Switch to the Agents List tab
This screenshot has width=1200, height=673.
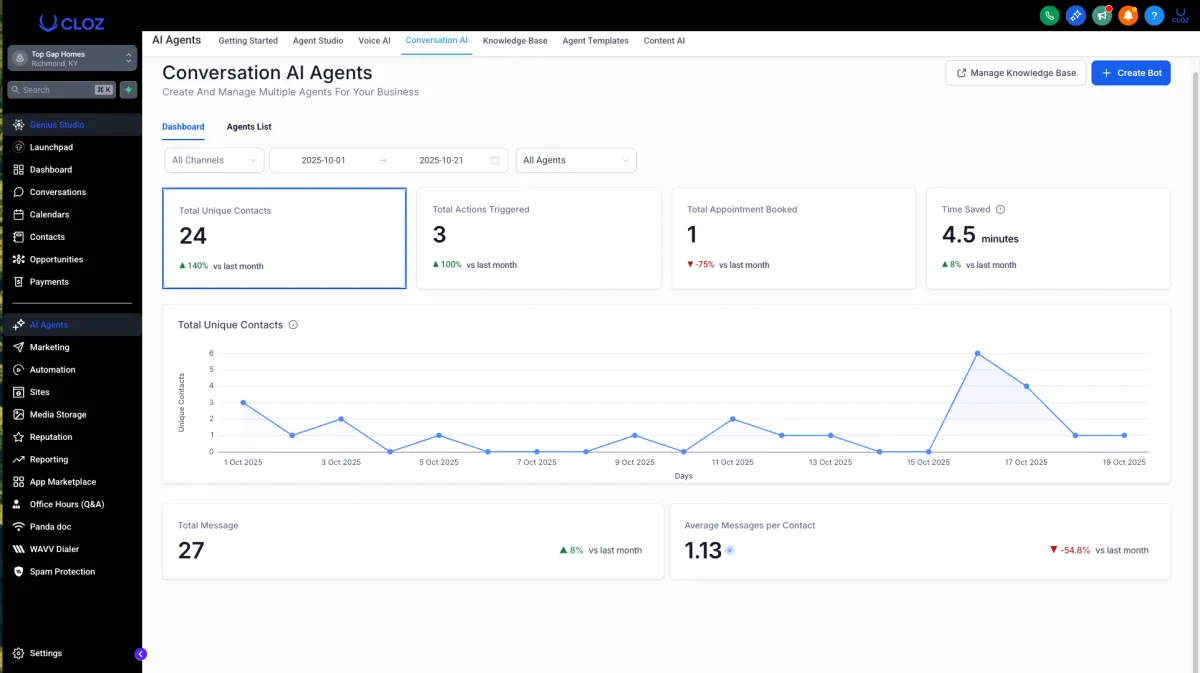pos(249,127)
